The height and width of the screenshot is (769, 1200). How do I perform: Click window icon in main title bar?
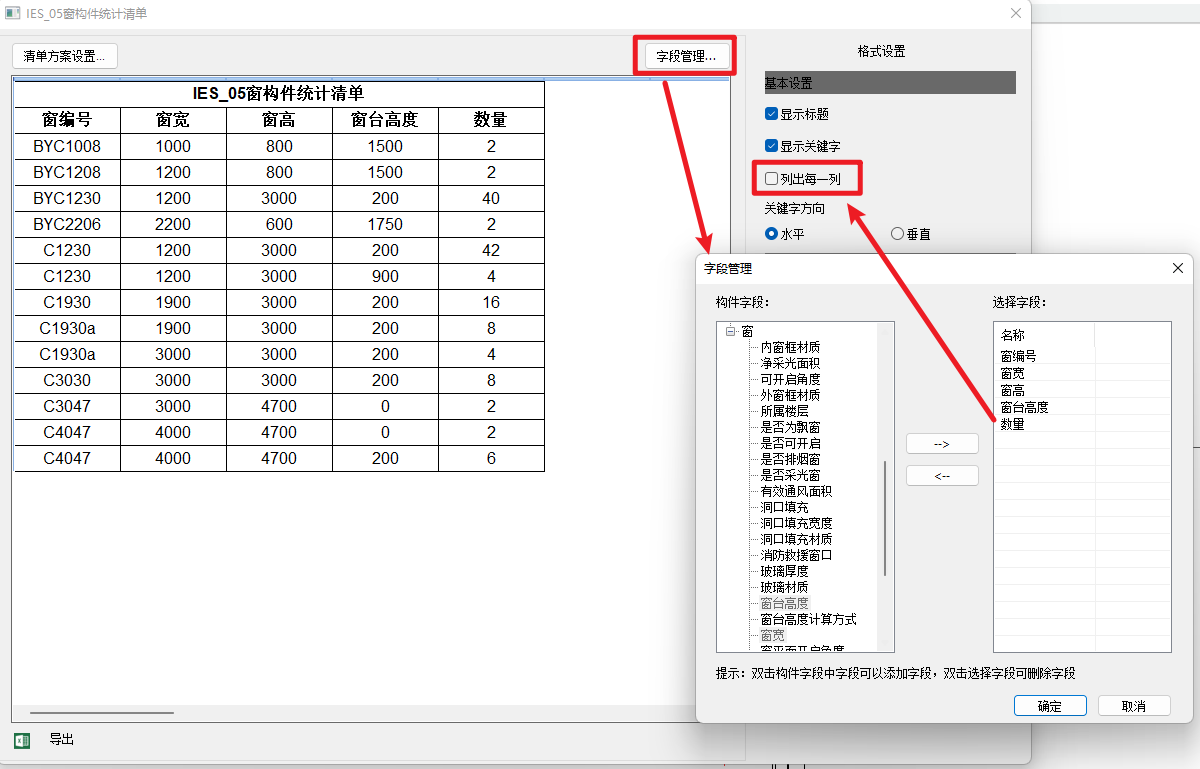(13, 13)
